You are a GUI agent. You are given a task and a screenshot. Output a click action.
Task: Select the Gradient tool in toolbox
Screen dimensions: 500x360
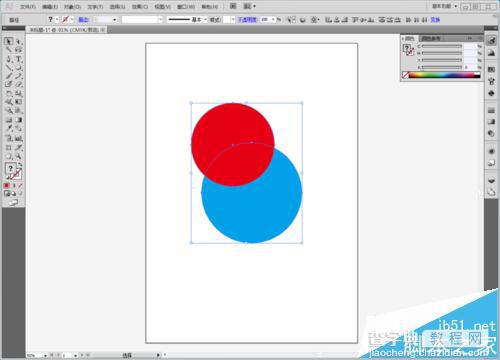point(19,120)
